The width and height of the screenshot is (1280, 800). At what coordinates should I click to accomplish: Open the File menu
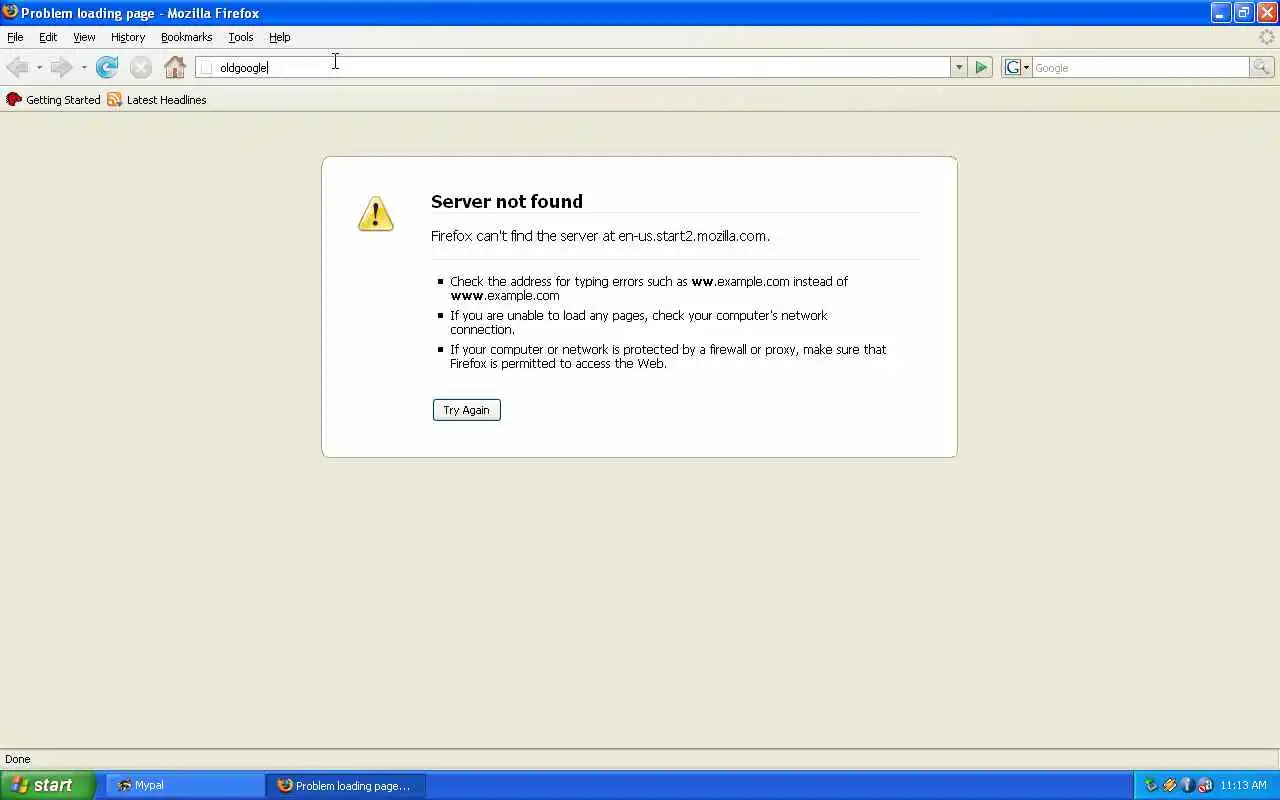[x=15, y=37]
